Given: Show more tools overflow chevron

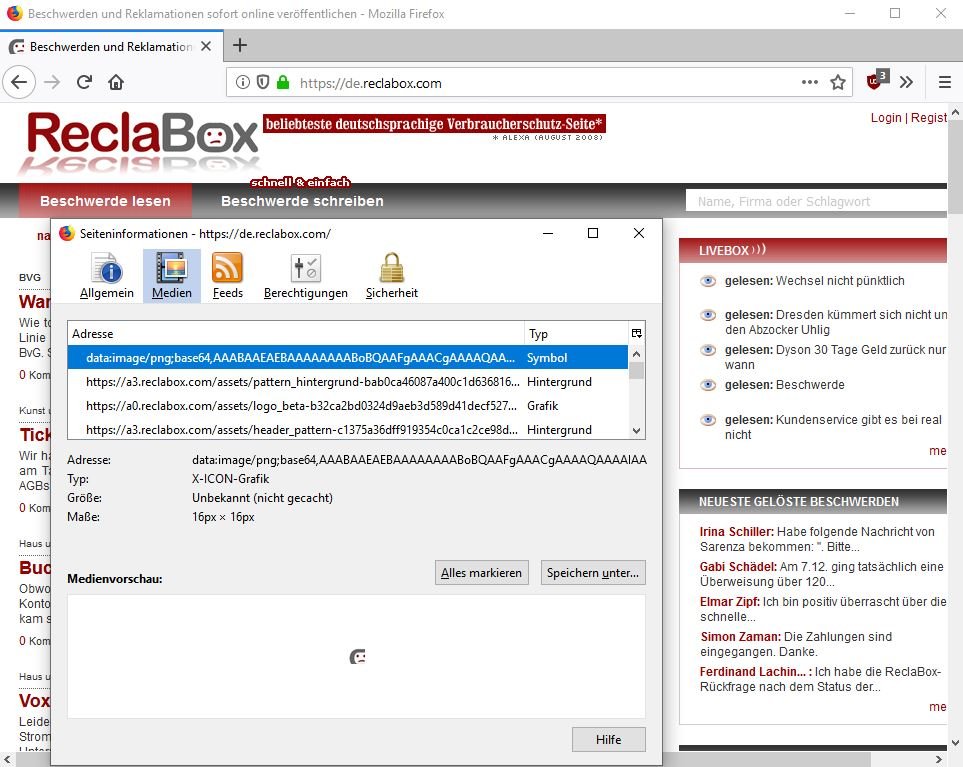Looking at the screenshot, I should coord(906,82).
